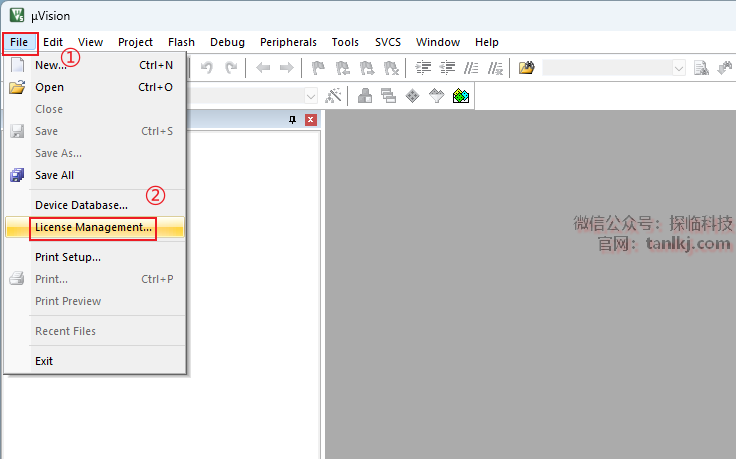
Task: Click the Pack Installer icon
Action: point(460,96)
